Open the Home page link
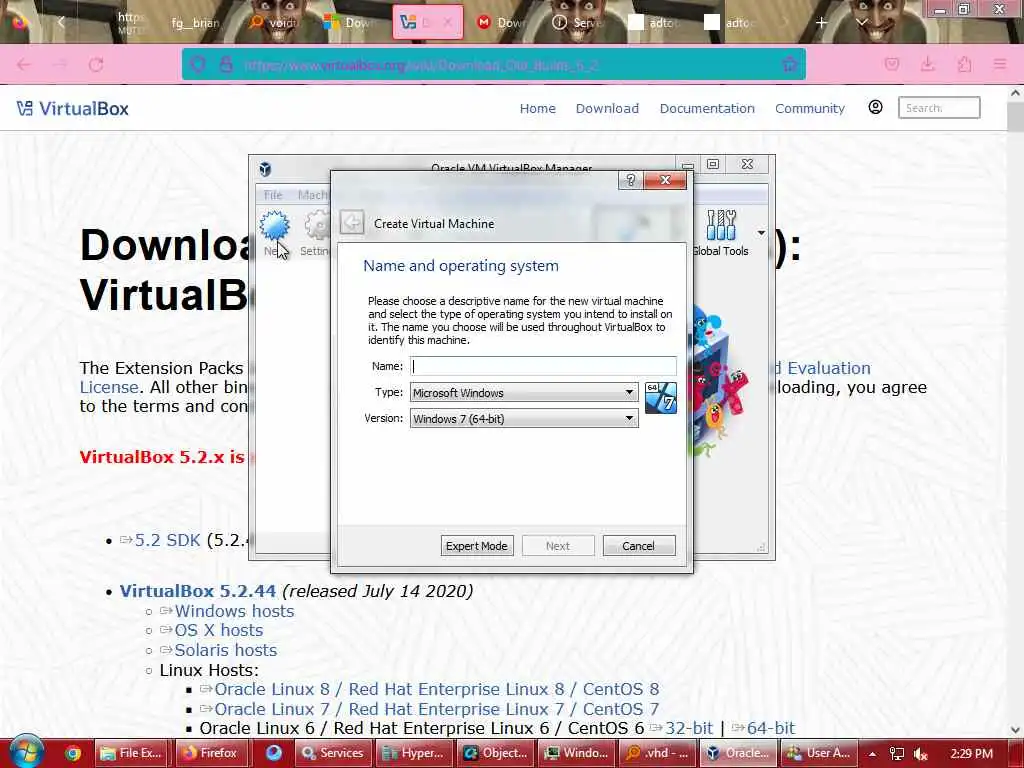The image size is (1024, 768). [x=537, y=108]
